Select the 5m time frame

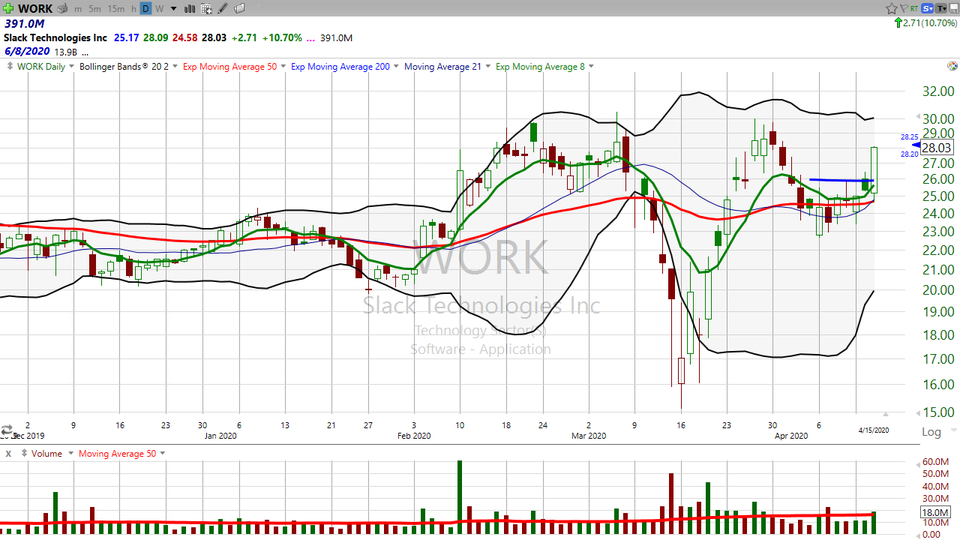coord(94,9)
